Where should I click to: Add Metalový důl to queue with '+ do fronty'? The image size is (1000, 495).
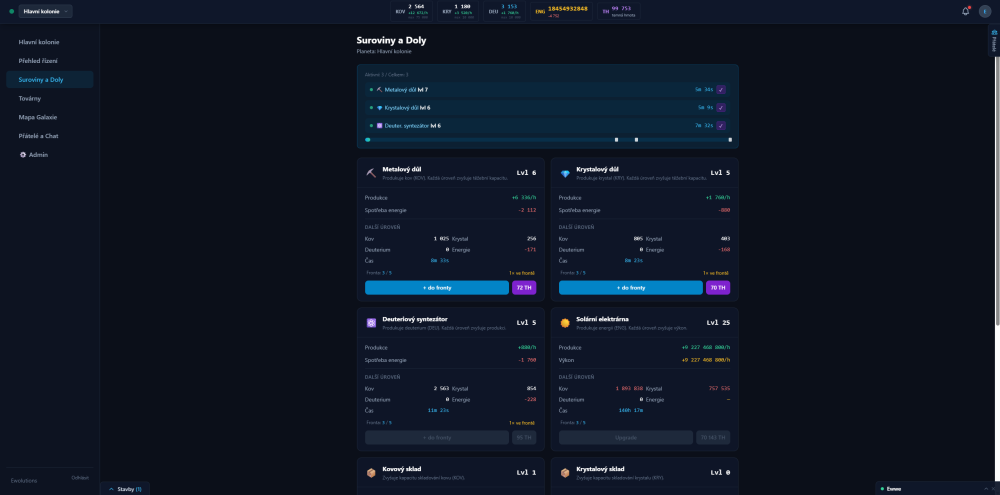437,288
